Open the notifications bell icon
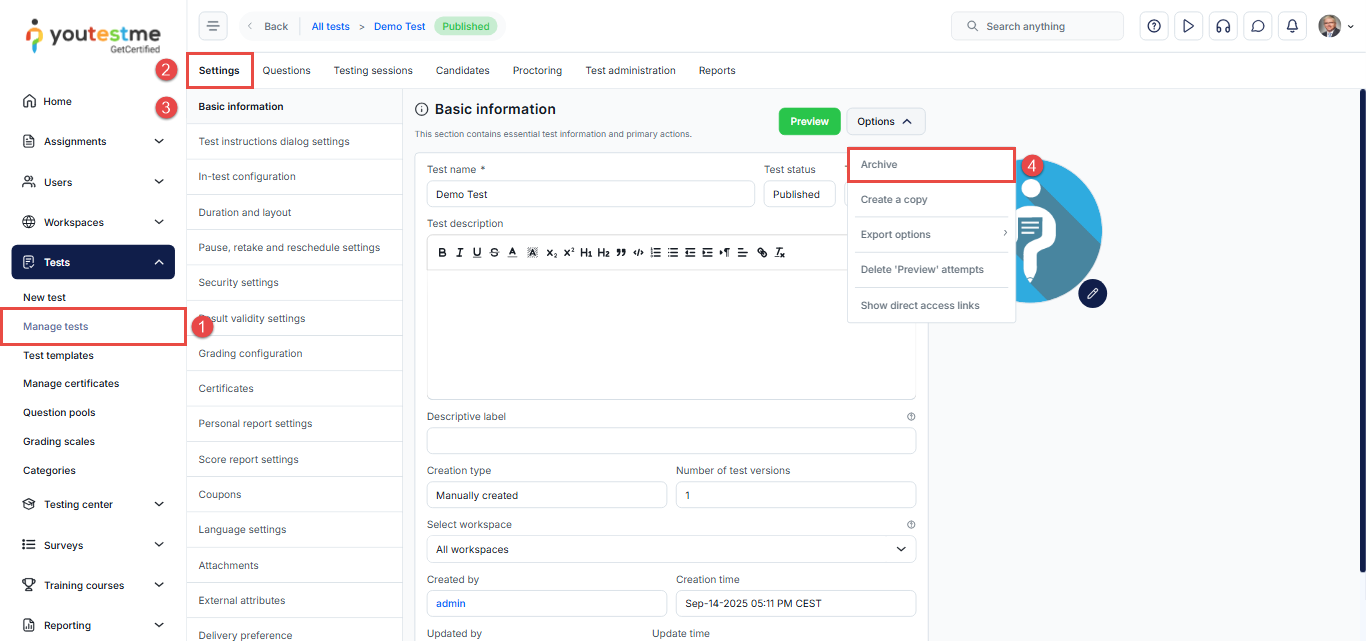 [x=1293, y=26]
